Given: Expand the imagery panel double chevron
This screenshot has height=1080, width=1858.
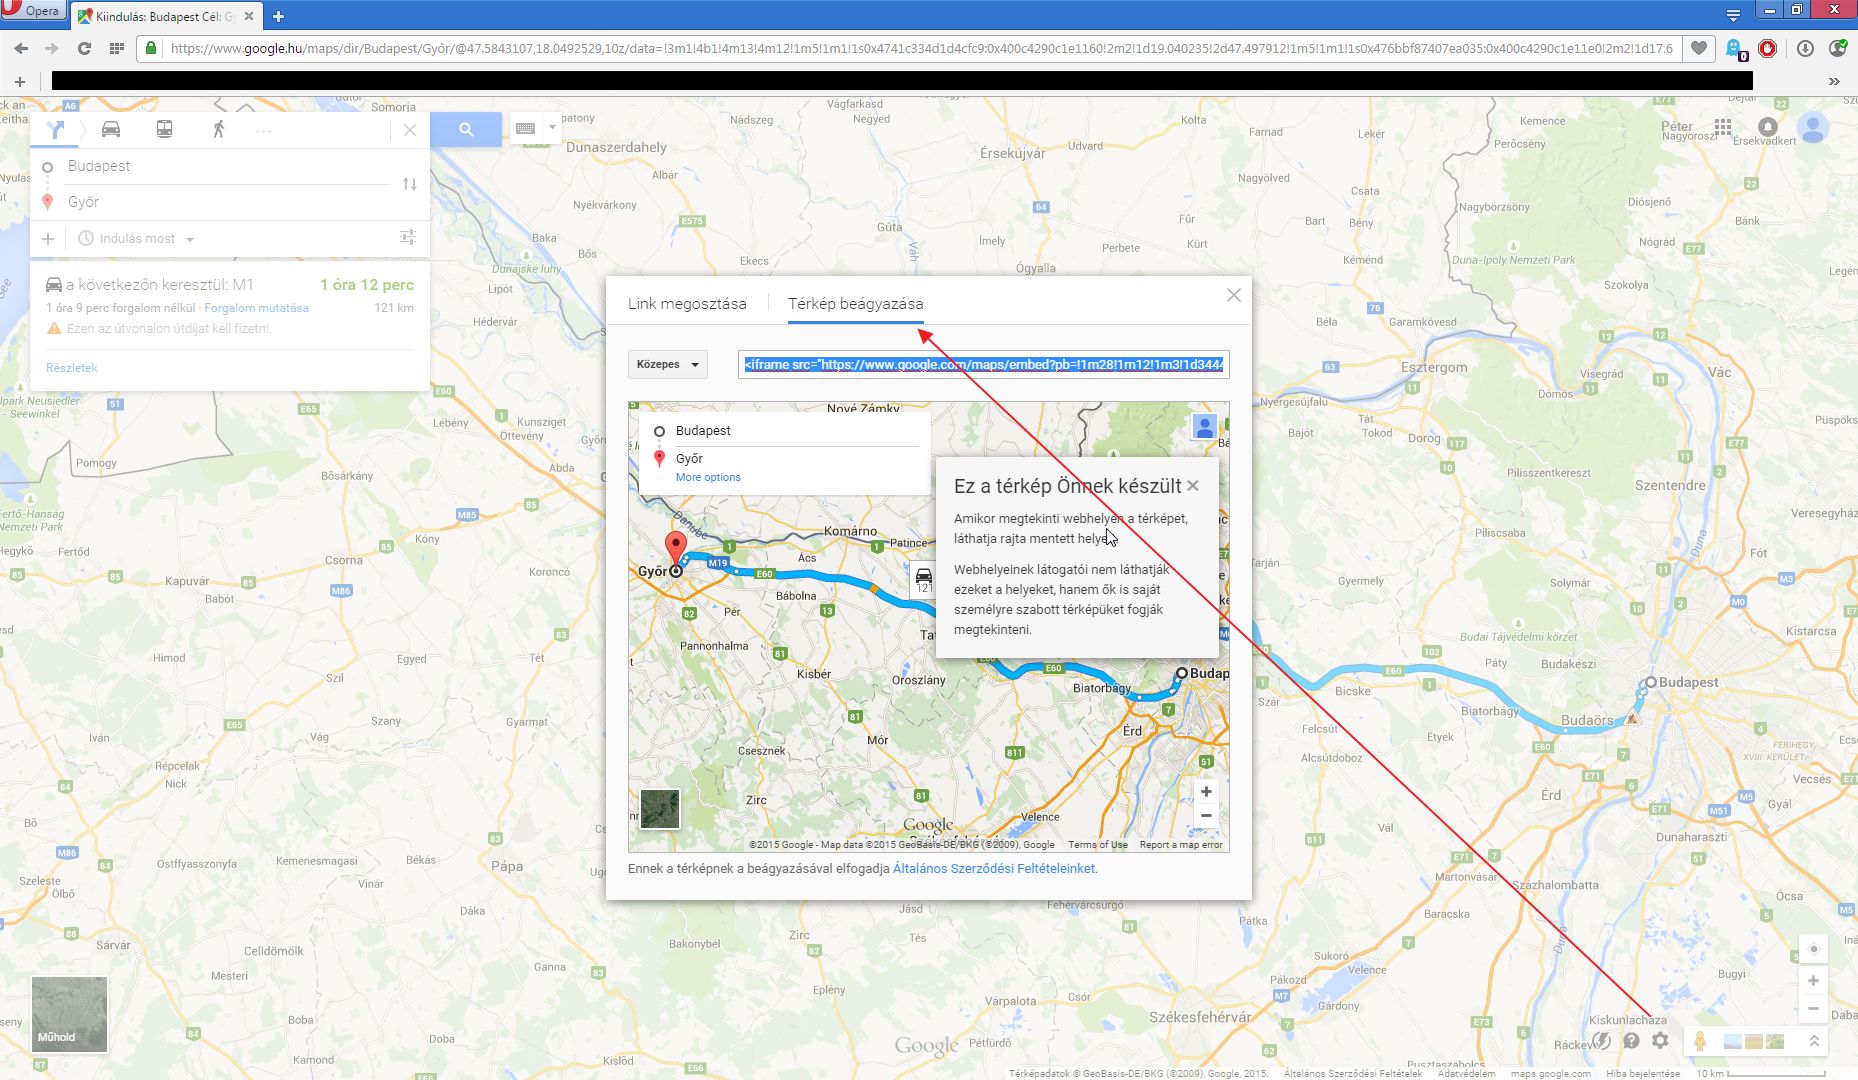Looking at the screenshot, I should click(x=1814, y=1042).
